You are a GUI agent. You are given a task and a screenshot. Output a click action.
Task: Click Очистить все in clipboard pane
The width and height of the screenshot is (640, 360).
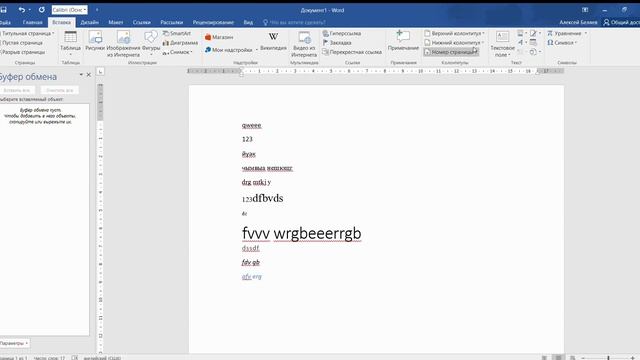pos(60,90)
